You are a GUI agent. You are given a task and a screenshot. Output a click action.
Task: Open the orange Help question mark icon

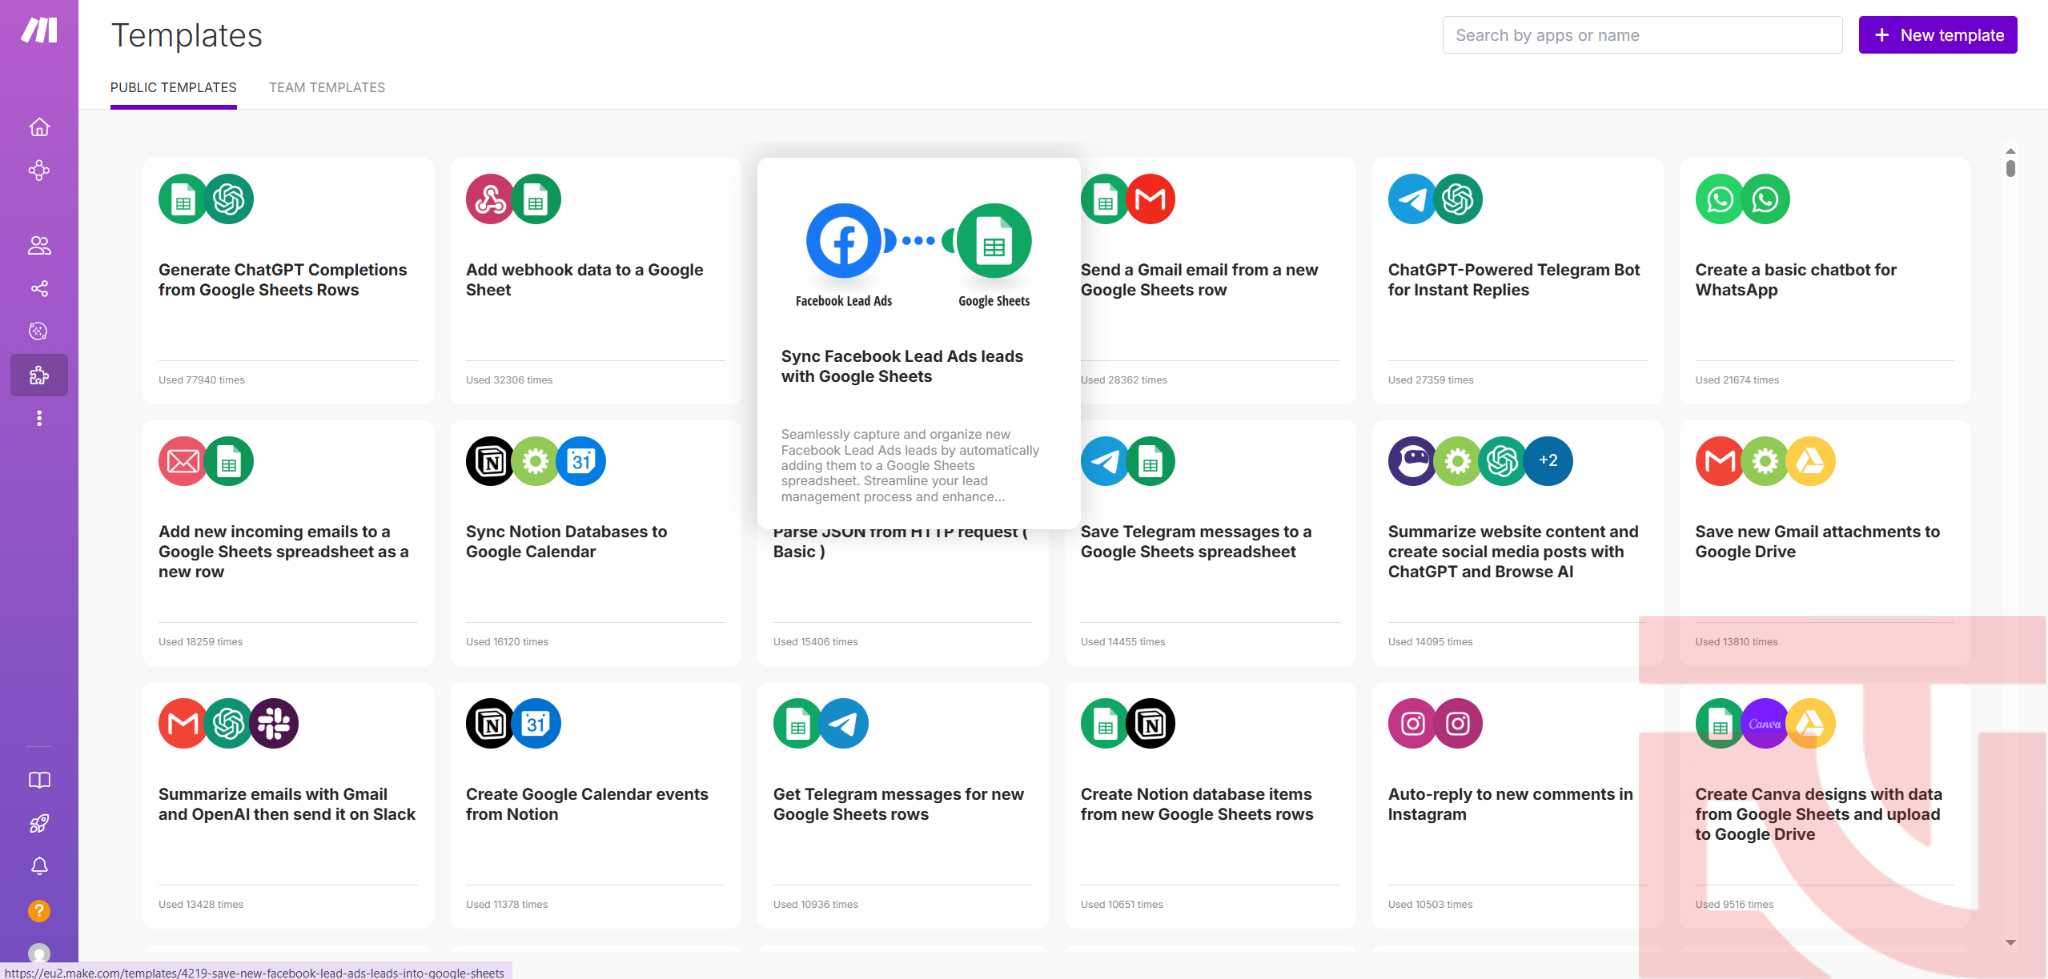39,911
